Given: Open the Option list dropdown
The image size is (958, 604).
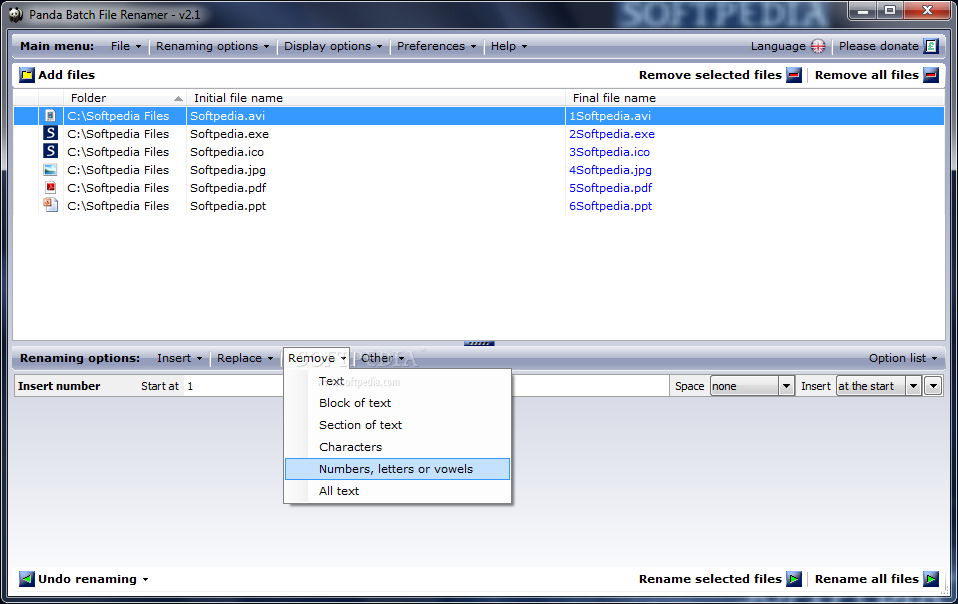Looking at the screenshot, I should [x=903, y=358].
